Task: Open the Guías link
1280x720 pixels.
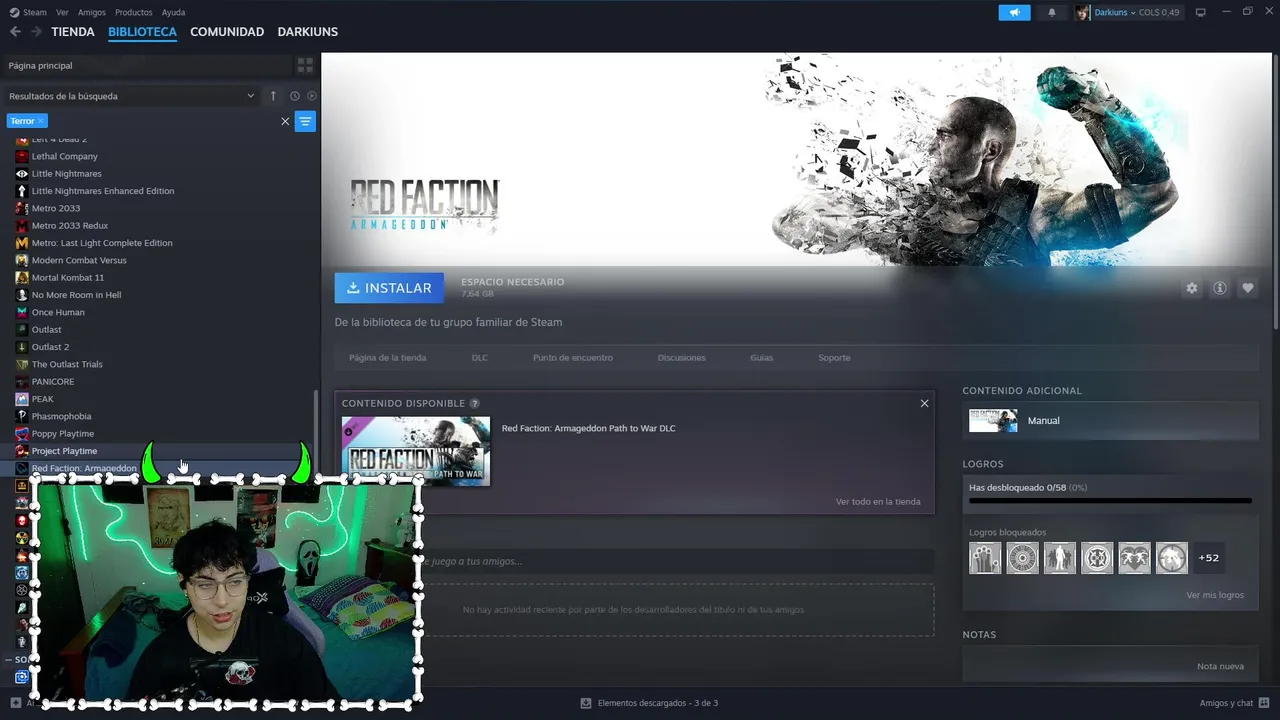Action: [x=762, y=358]
